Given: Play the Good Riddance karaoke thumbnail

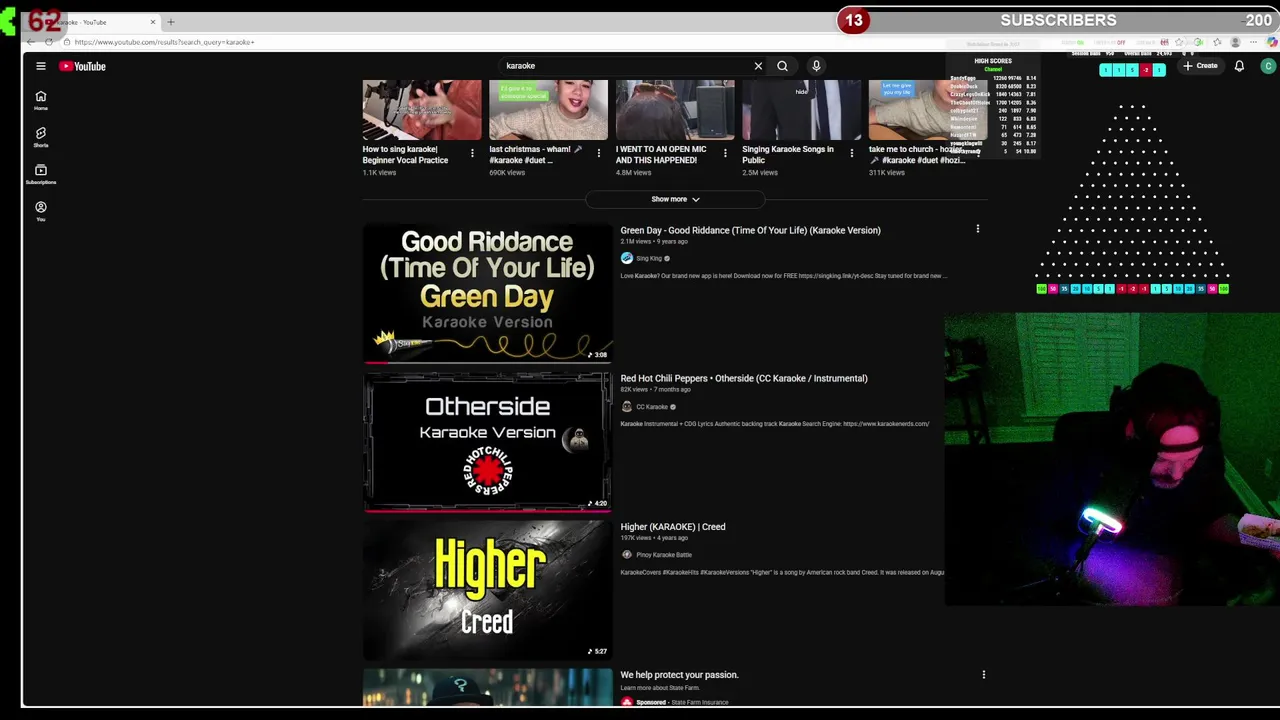Looking at the screenshot, I should (x=487, y=292).
